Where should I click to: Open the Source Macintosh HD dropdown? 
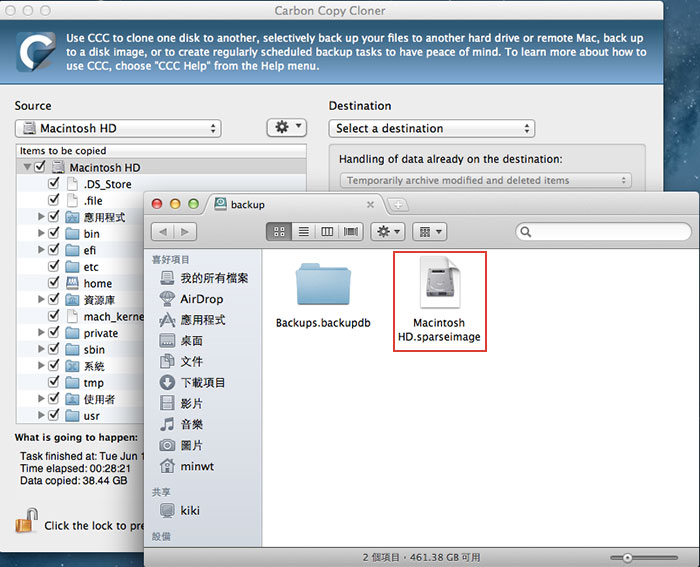(x=118, y=129)
